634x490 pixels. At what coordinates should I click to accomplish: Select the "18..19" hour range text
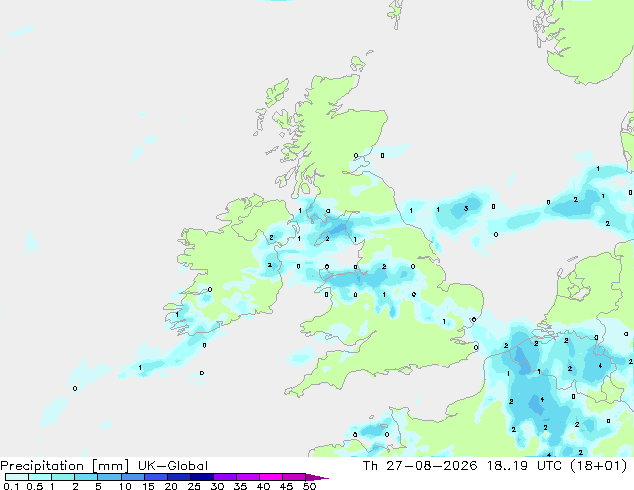click(507, 466)
